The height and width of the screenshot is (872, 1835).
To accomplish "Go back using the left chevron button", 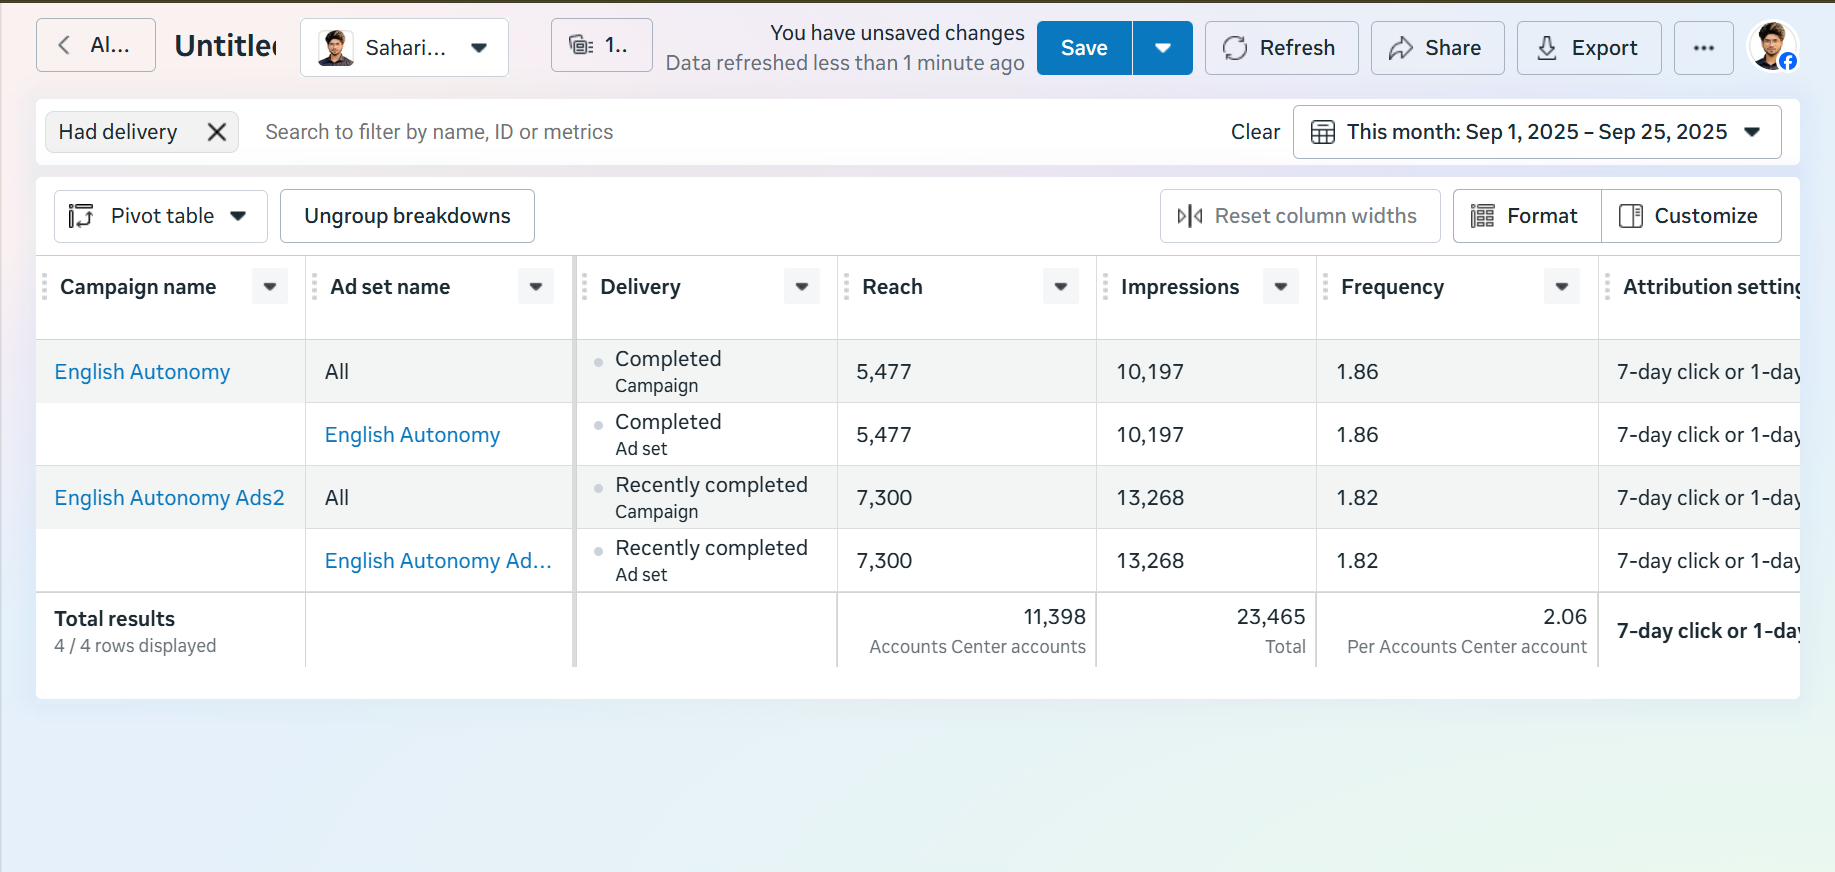I will (x=95, y=45).
